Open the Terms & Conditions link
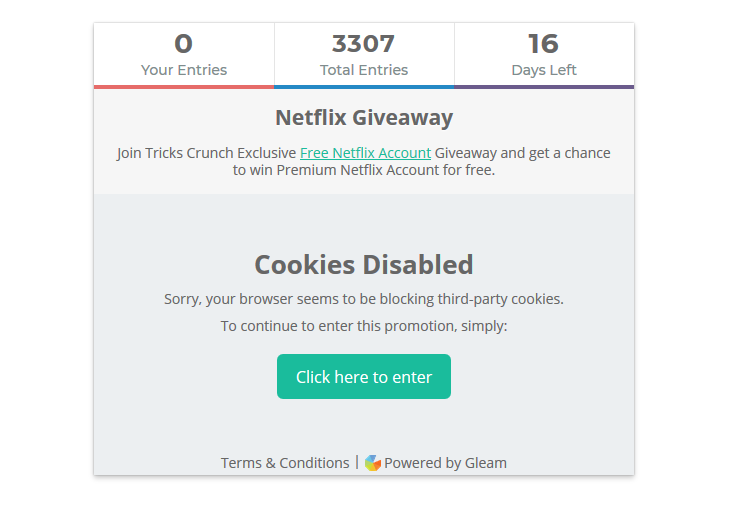The width and height of the screenshot is (735, 506). tap(285, 463)
